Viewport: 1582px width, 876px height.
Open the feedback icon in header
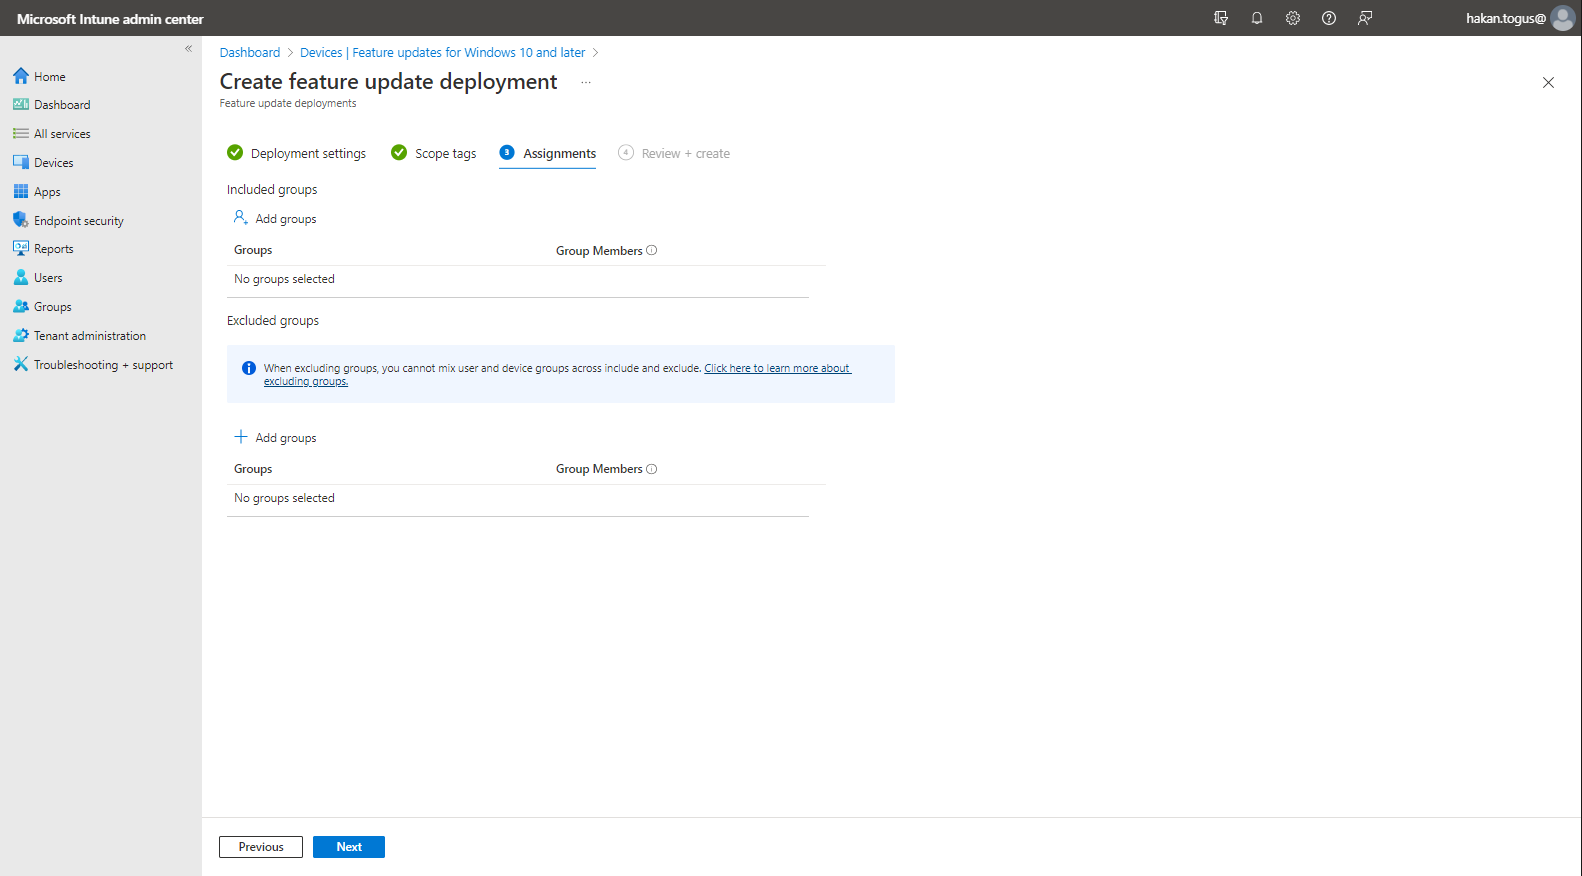[x=1365, y=18]
